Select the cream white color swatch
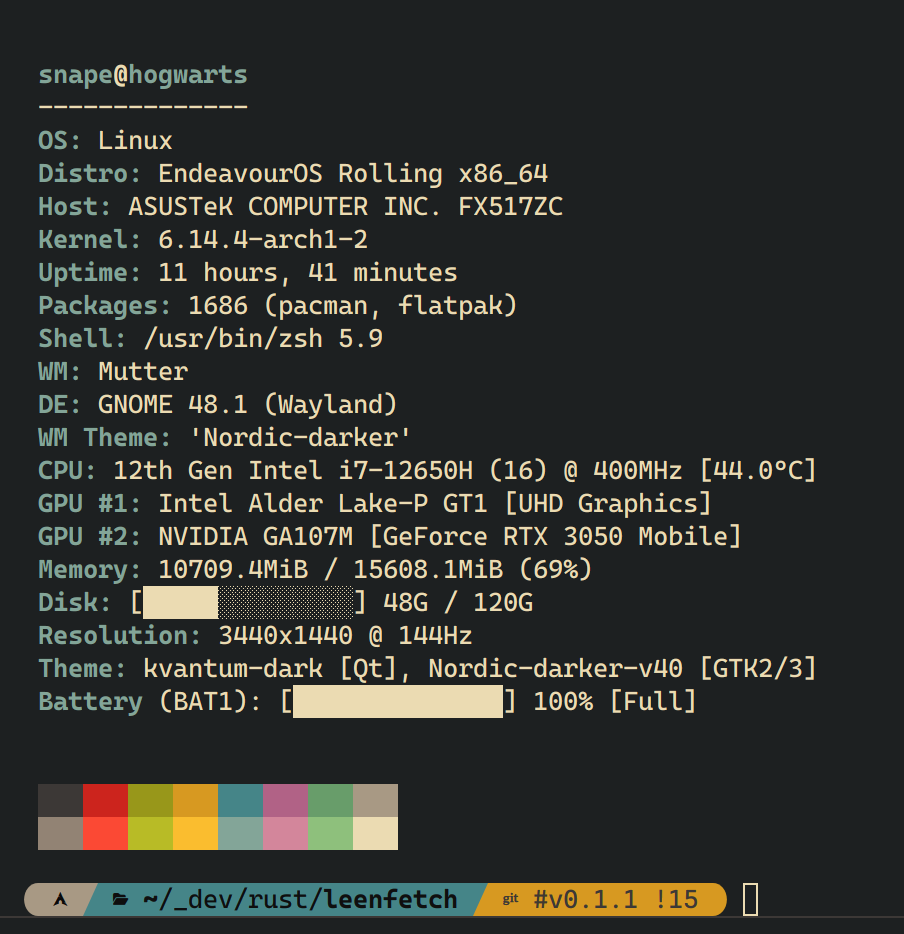904x934 pixels. pos(376,833)
